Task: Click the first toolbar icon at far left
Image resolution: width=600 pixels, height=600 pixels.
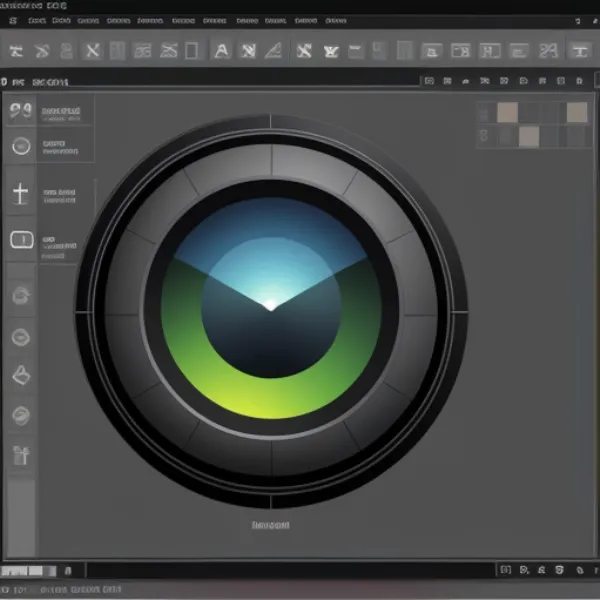Action: click(x=16, y=51)
